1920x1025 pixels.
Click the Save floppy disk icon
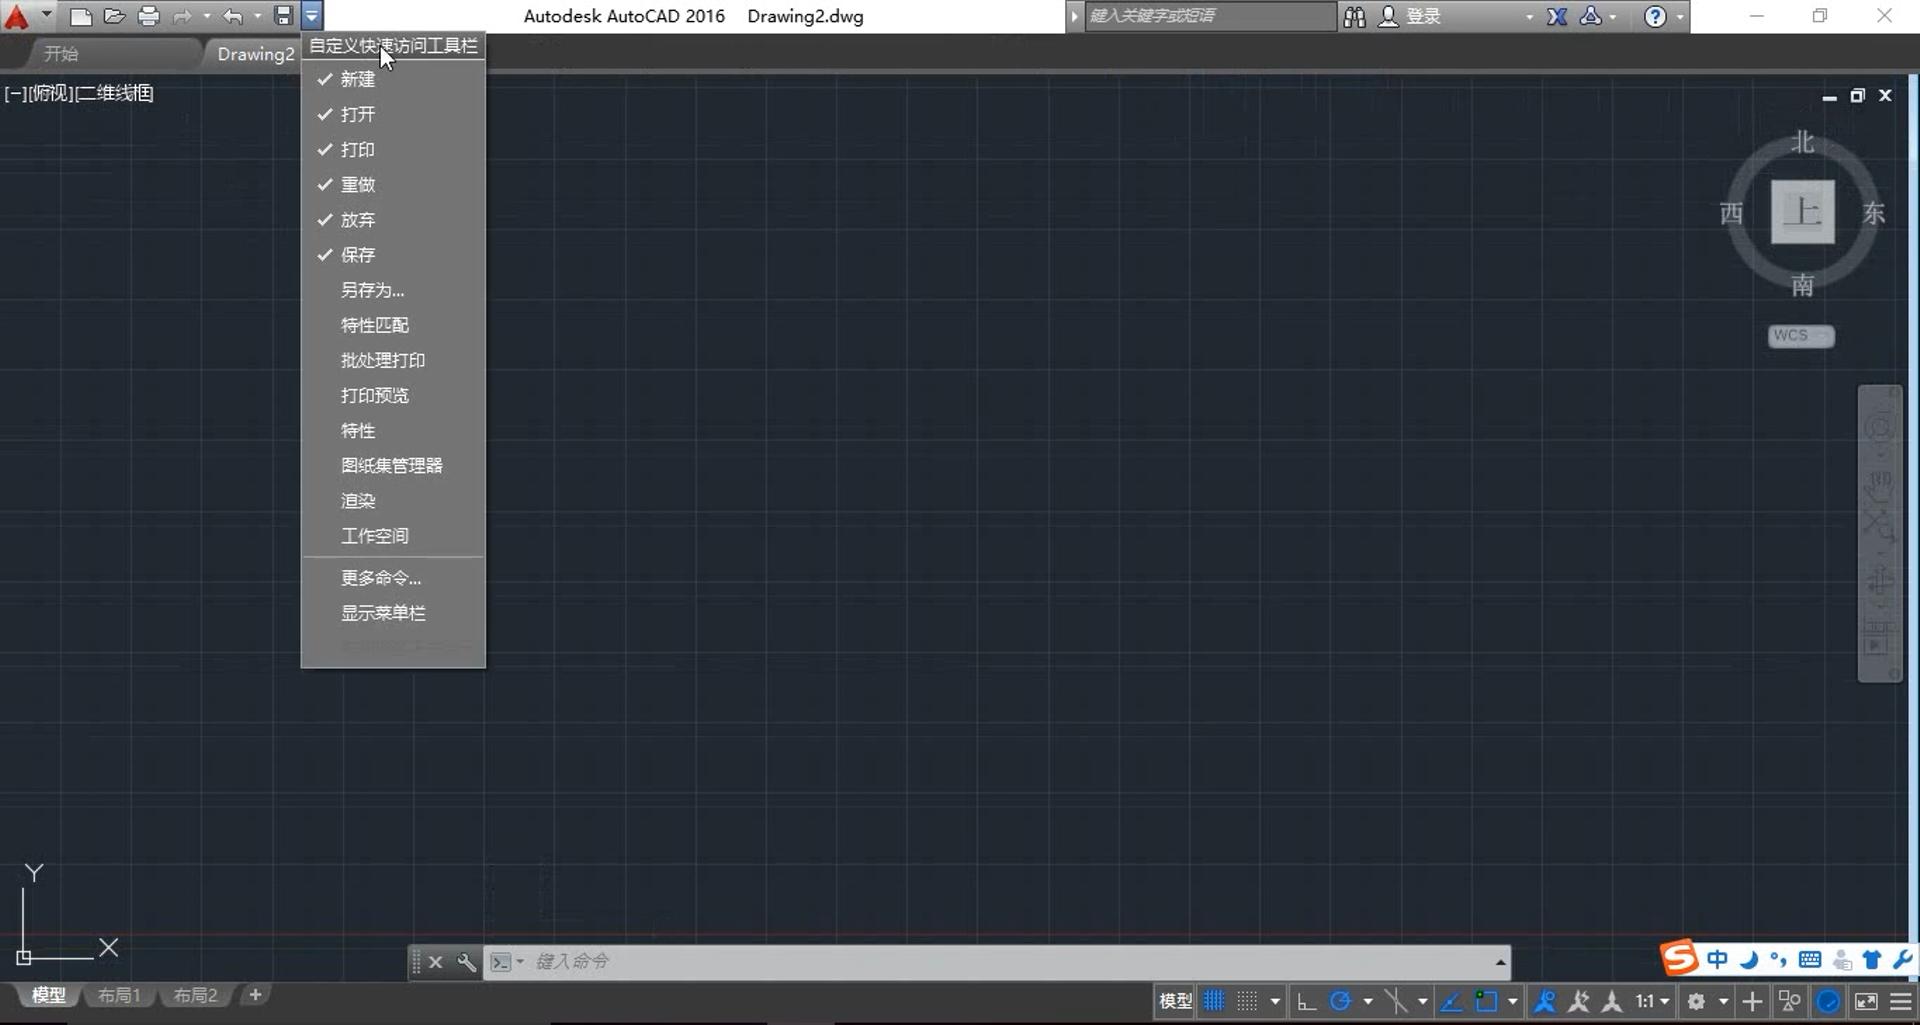[283, 16]
